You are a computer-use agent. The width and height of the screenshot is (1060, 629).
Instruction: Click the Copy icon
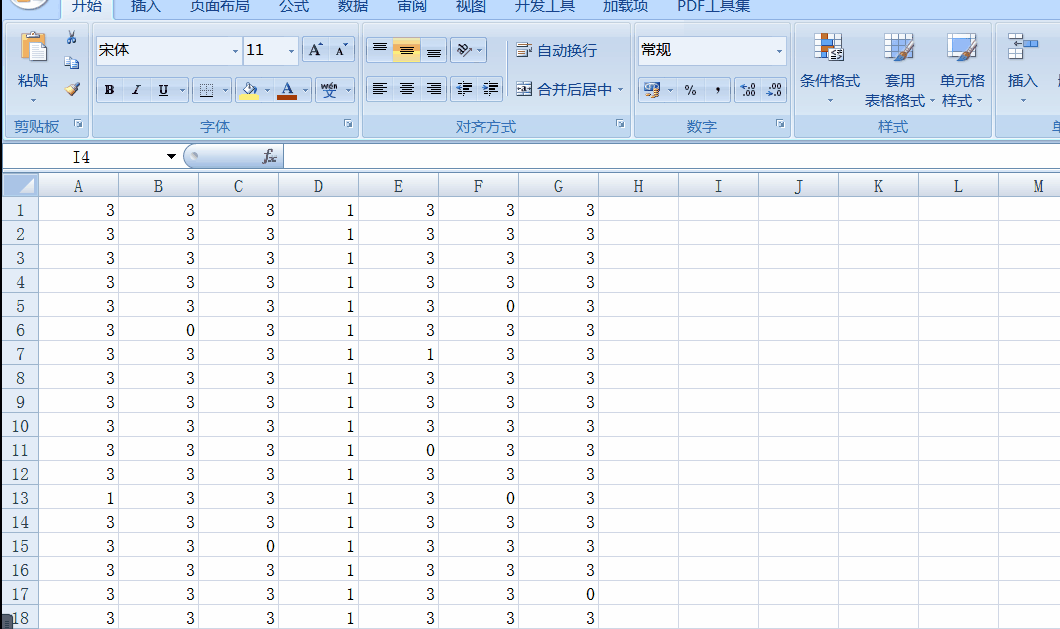(x=72, y=63)
